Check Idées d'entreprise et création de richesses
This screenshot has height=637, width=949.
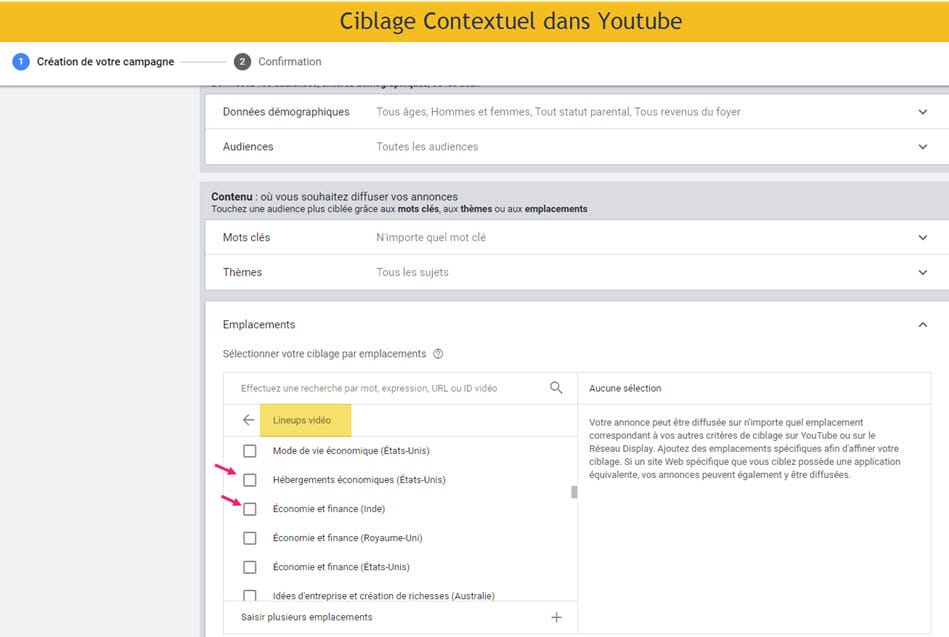pos(249,595)
